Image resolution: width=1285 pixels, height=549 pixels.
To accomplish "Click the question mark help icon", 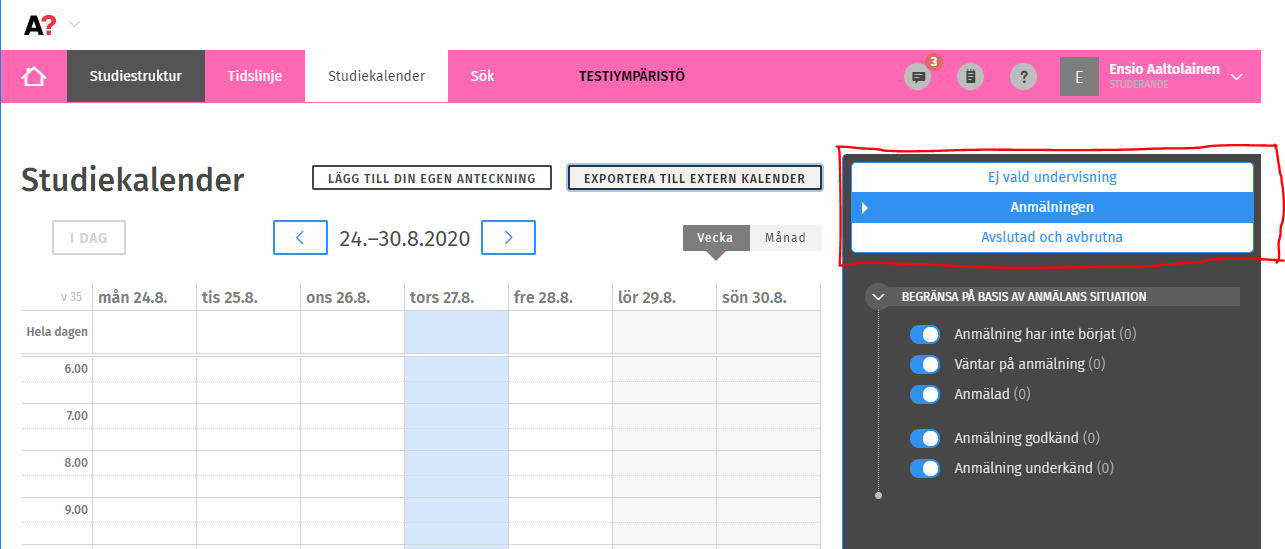I will point(1022,77).
